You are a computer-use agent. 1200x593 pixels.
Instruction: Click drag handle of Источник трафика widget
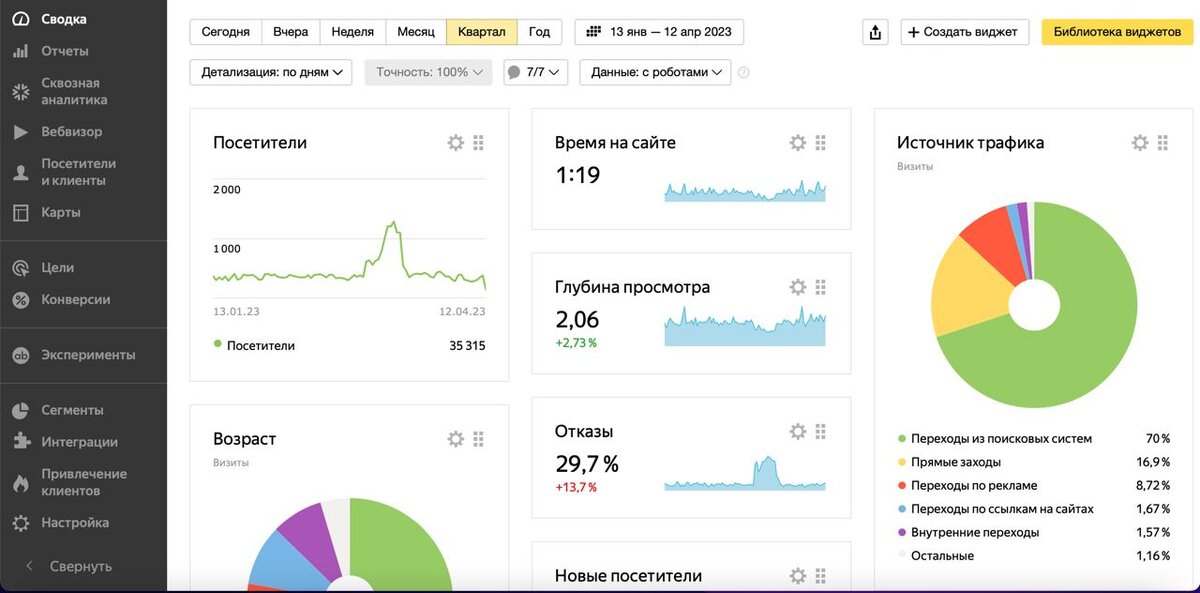pos(1163,143)
